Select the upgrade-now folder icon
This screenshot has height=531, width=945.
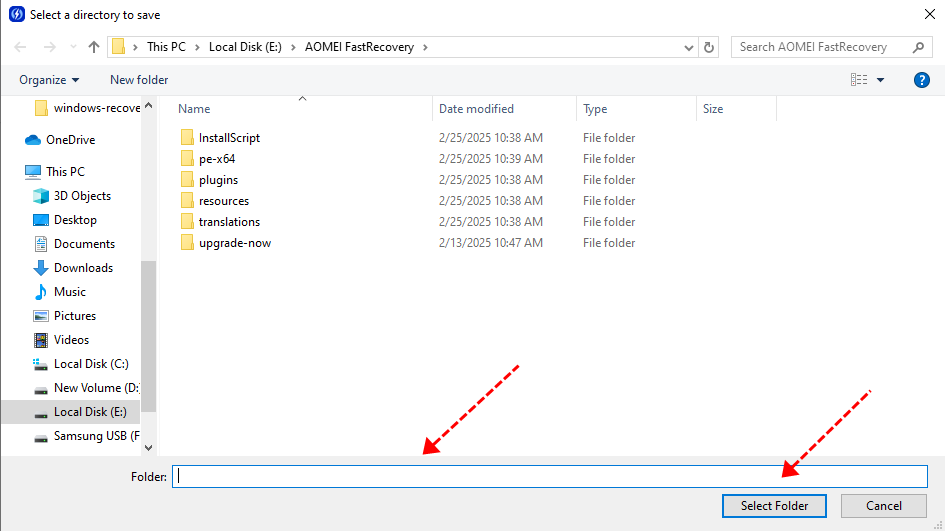pos(187,243)
